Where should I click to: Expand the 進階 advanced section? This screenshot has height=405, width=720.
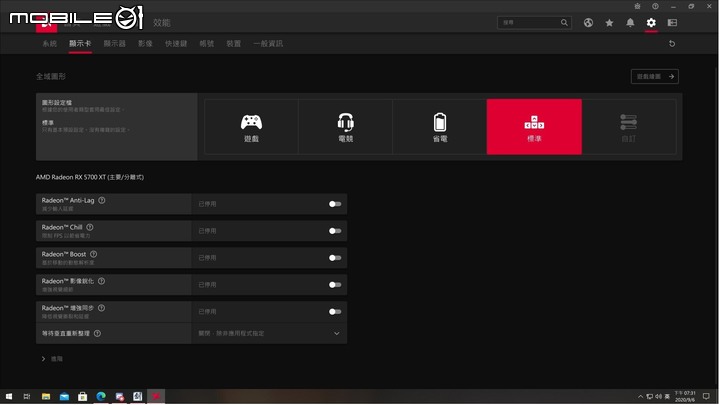tap(52, 359)
